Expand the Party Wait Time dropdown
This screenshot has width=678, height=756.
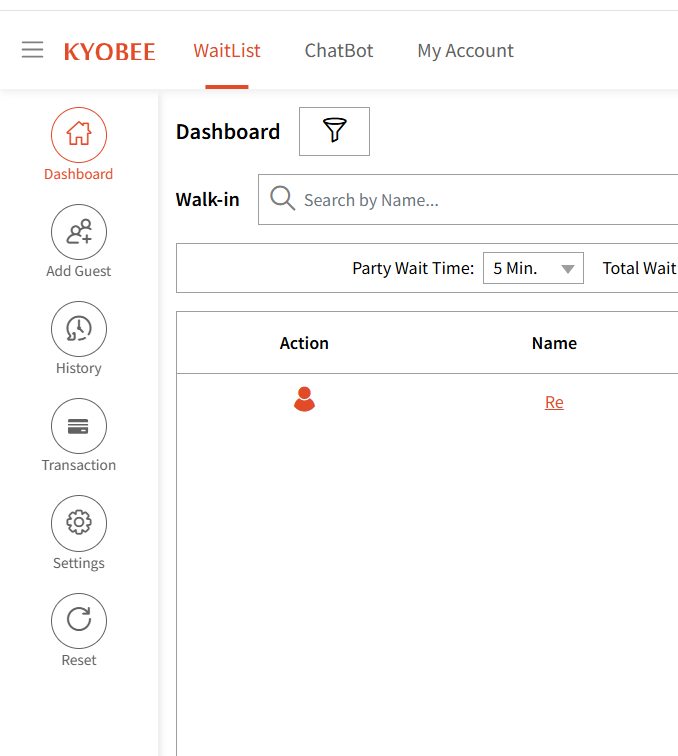[x=533, y=268]
